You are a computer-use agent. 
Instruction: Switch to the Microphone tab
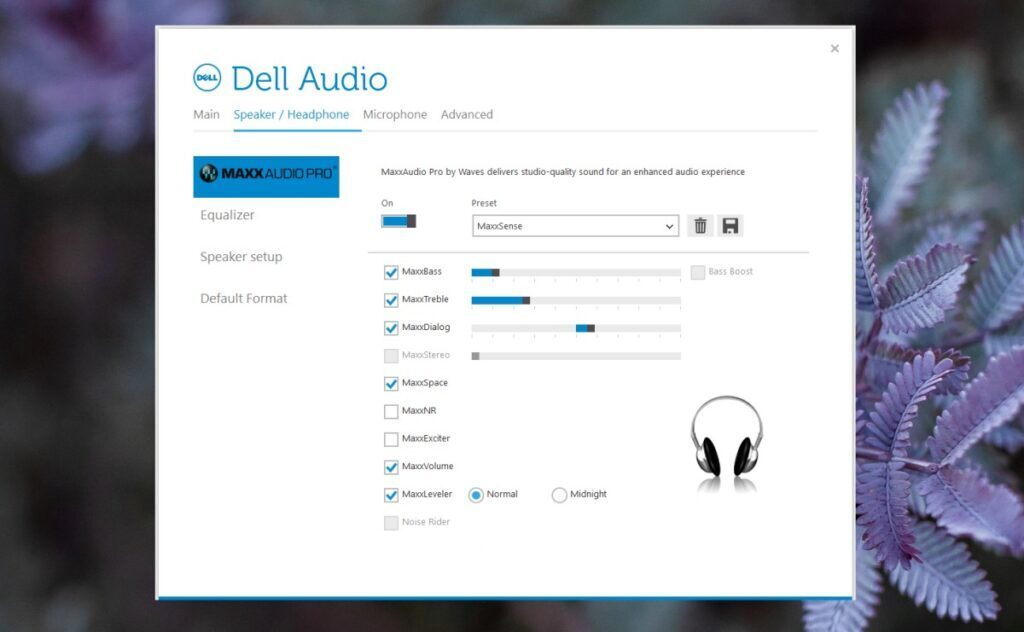(x=395, y=114)
